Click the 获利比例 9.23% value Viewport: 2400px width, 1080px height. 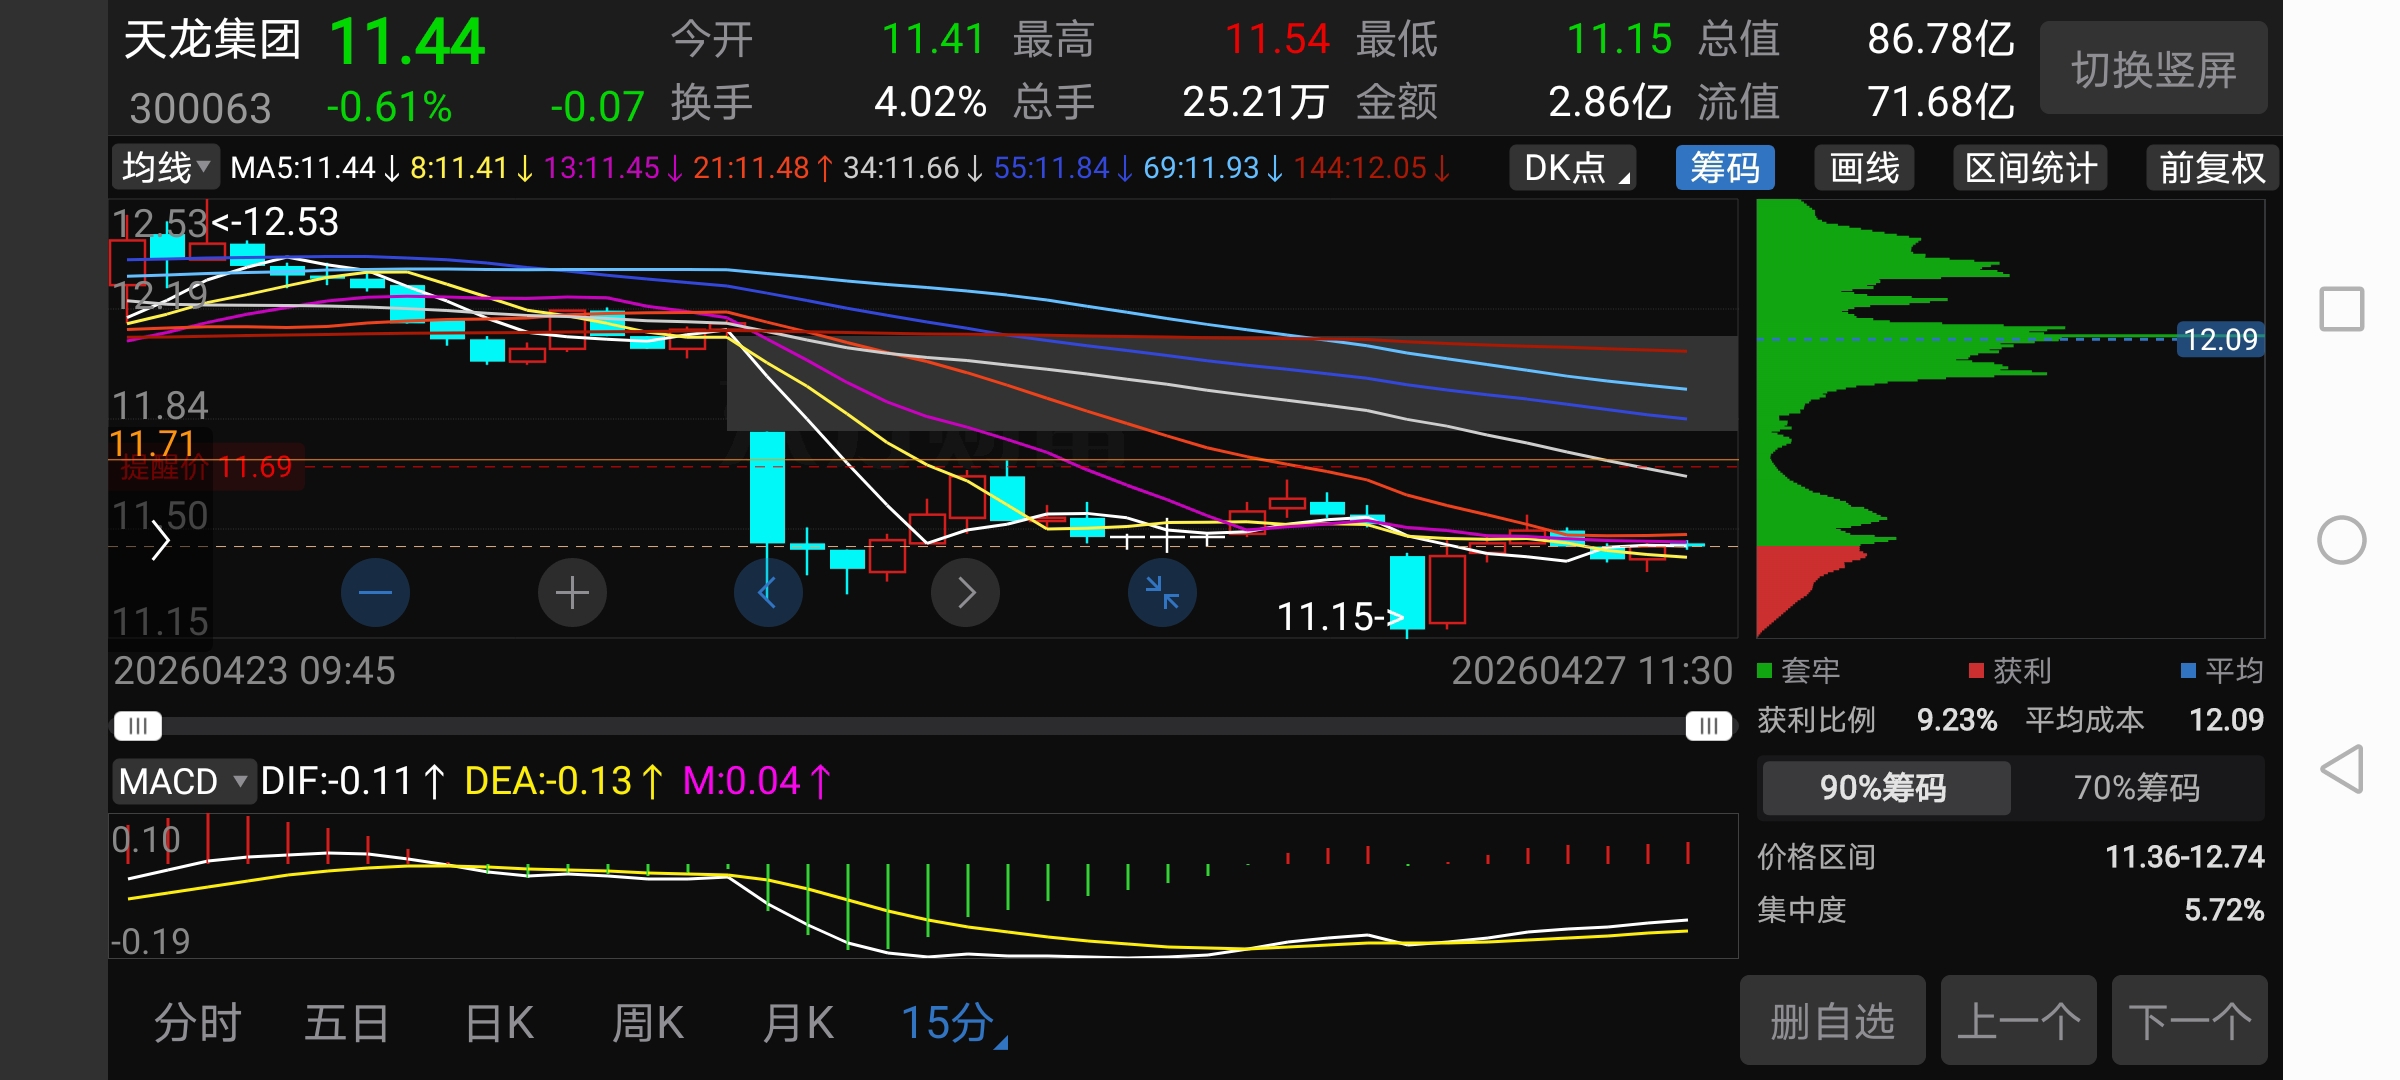pos(1957,720)
